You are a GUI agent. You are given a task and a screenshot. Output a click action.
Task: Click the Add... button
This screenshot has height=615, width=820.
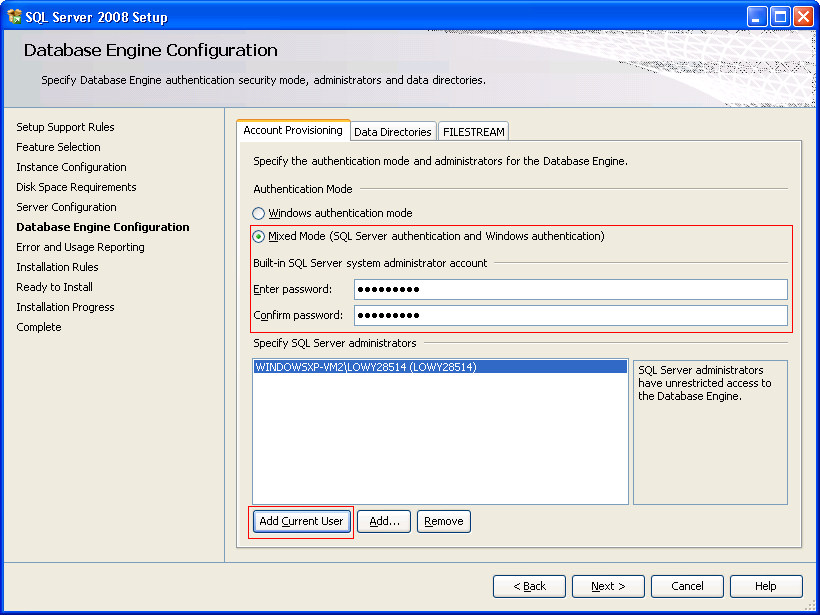pyautogui.click(x=384, y=521)
